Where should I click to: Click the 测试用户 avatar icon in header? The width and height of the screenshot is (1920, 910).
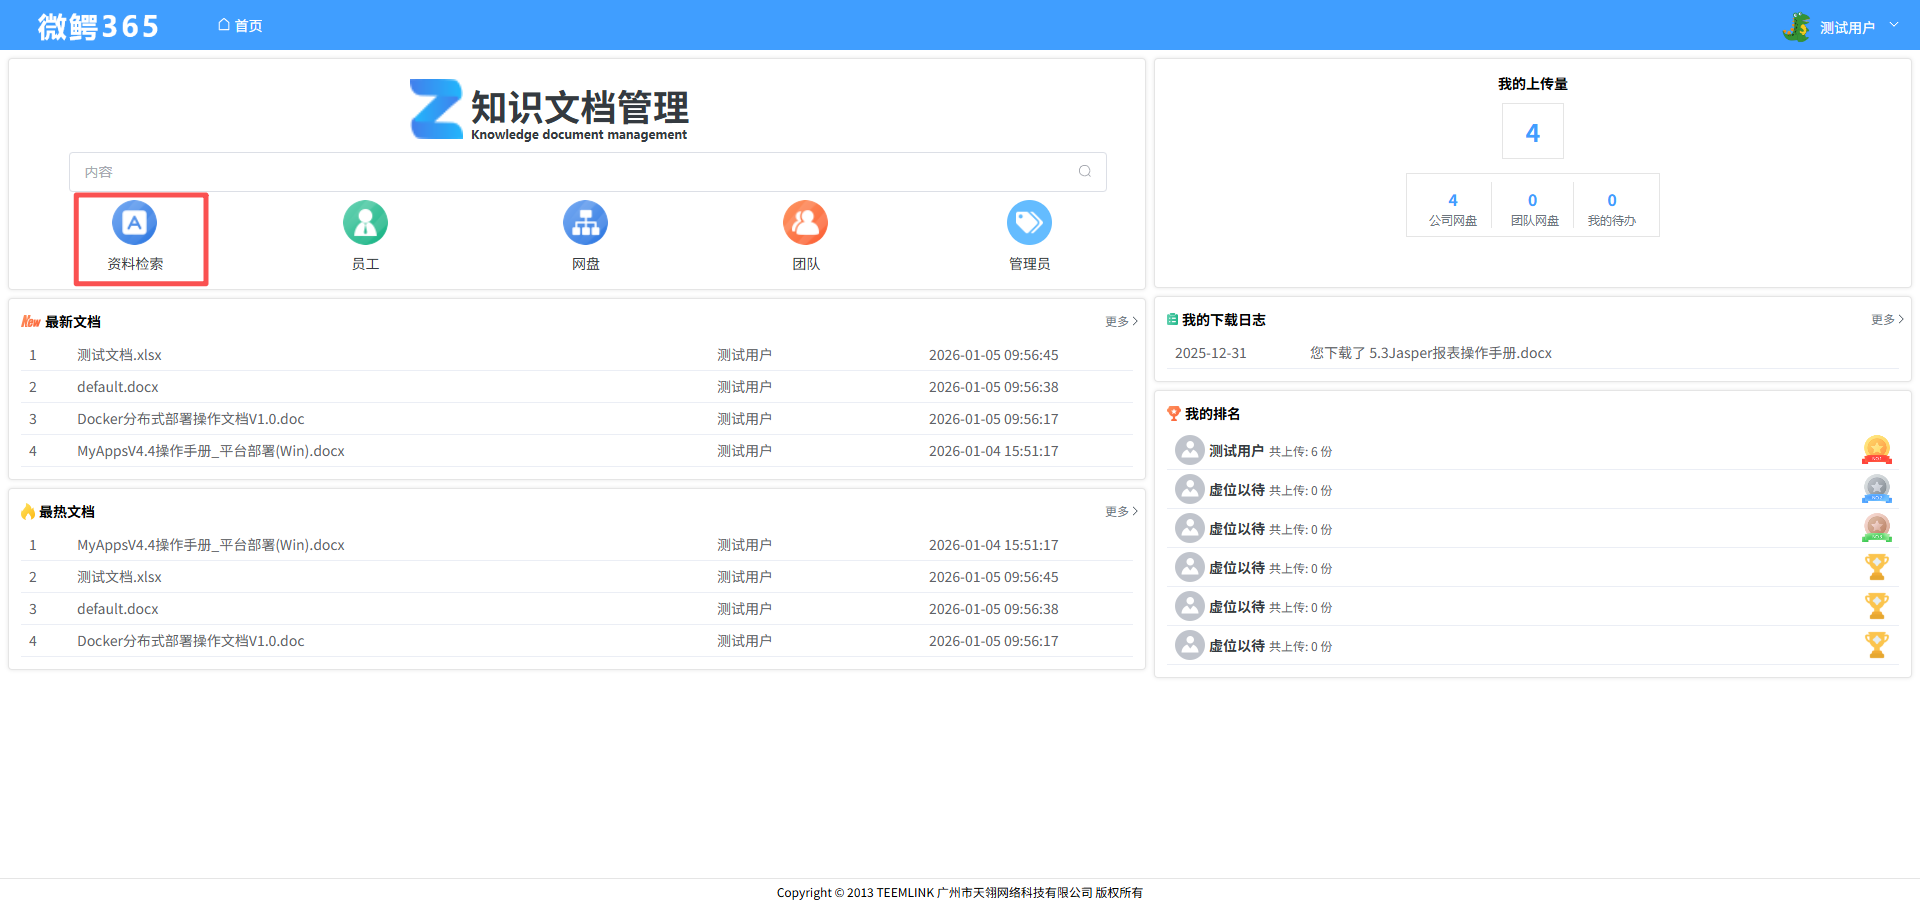tap(1796, 27)
